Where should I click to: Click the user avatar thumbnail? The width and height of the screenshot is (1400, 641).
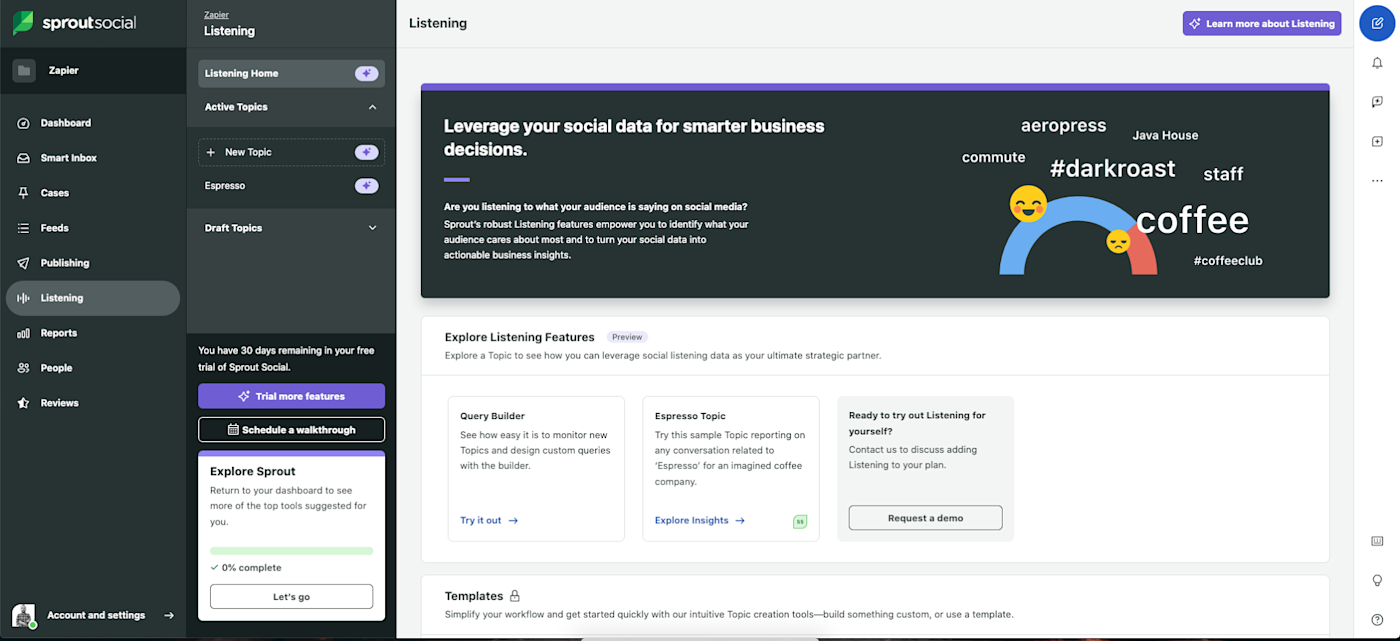pyautogui.click(x=24, y=615)
